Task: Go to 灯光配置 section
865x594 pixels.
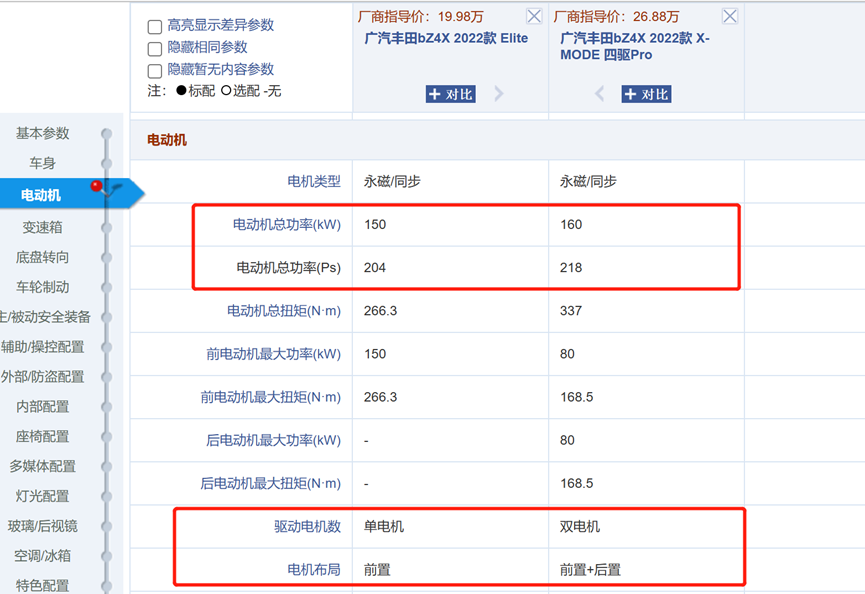Action: 42,496
